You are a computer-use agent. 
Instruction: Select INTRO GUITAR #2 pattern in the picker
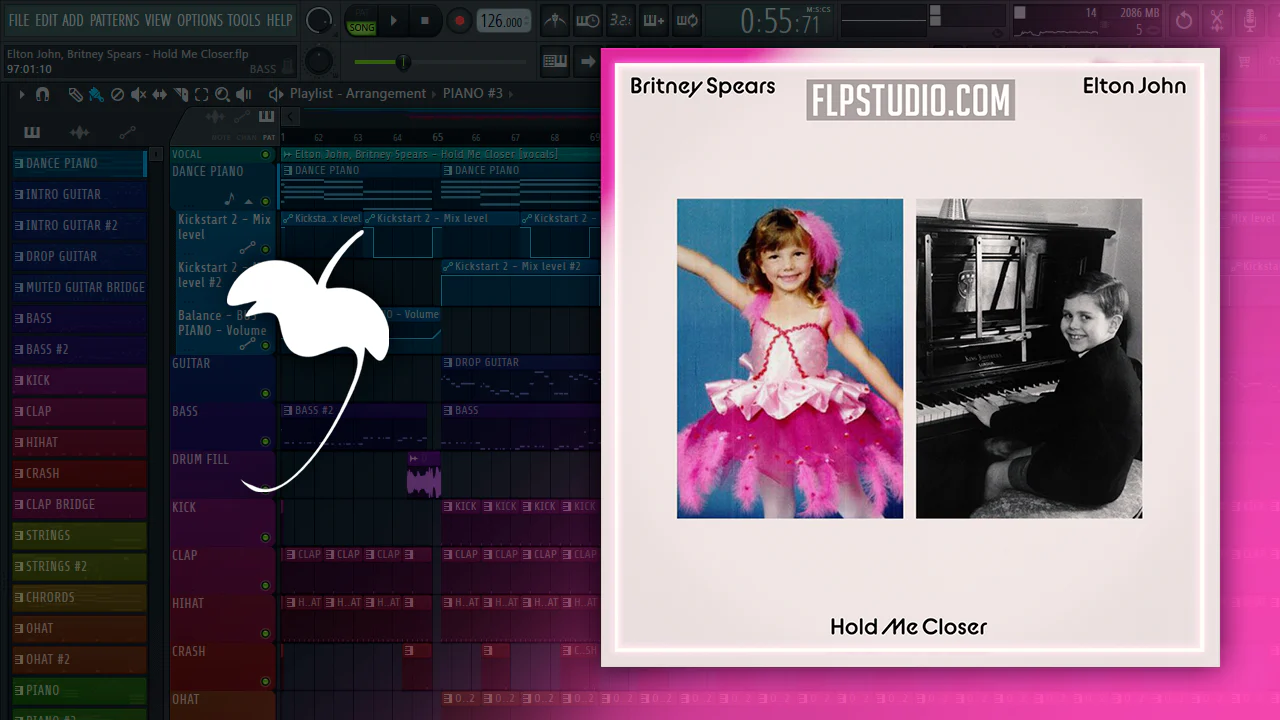(x=79, y=225)
